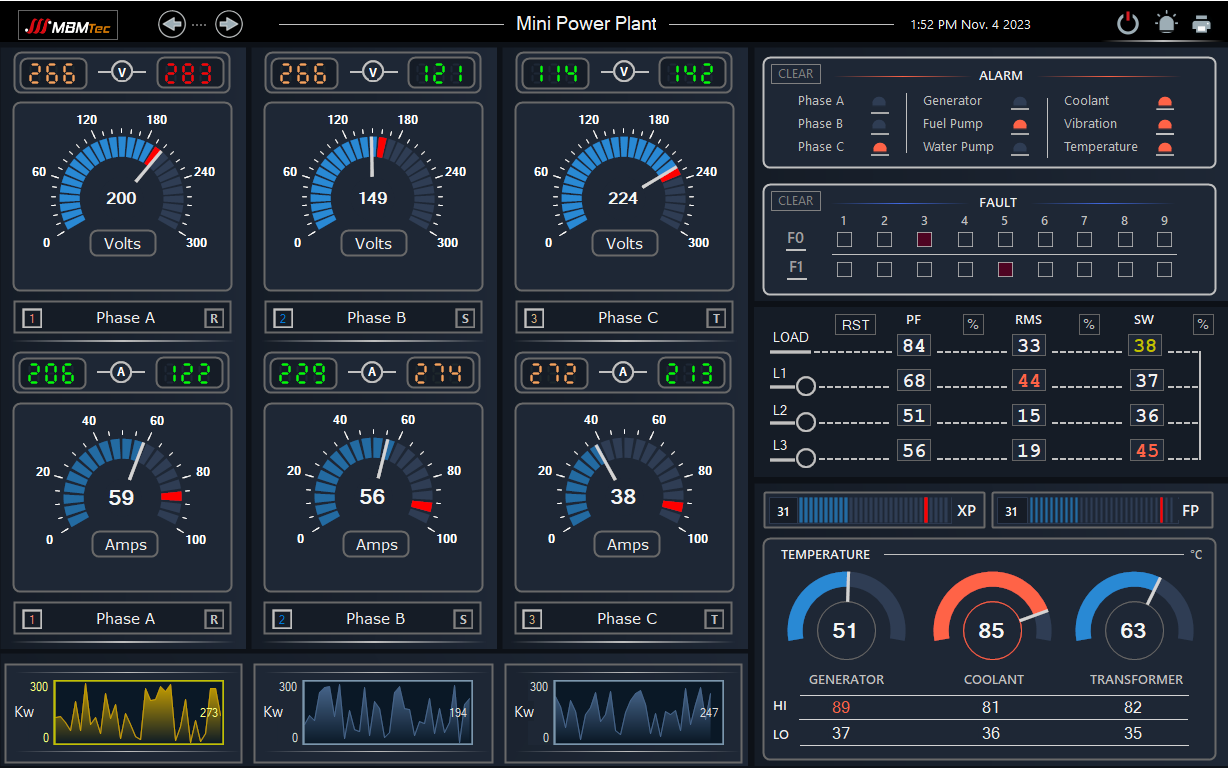
Task: Clear faults with the FAULT CLEAR button
Action: pyautogui.click(x=796, y=201)
